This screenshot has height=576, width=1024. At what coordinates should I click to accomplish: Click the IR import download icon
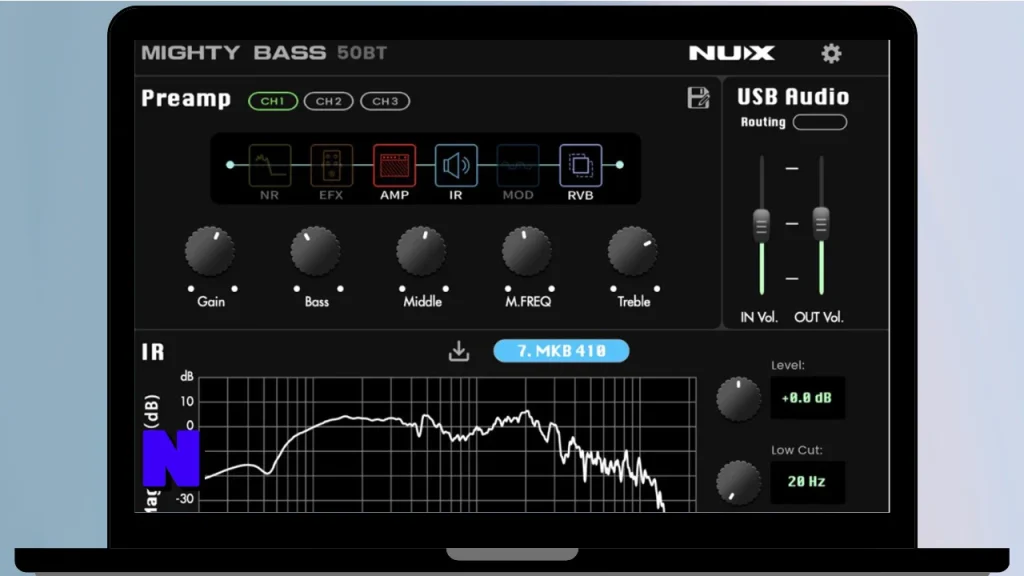(459, 351)
